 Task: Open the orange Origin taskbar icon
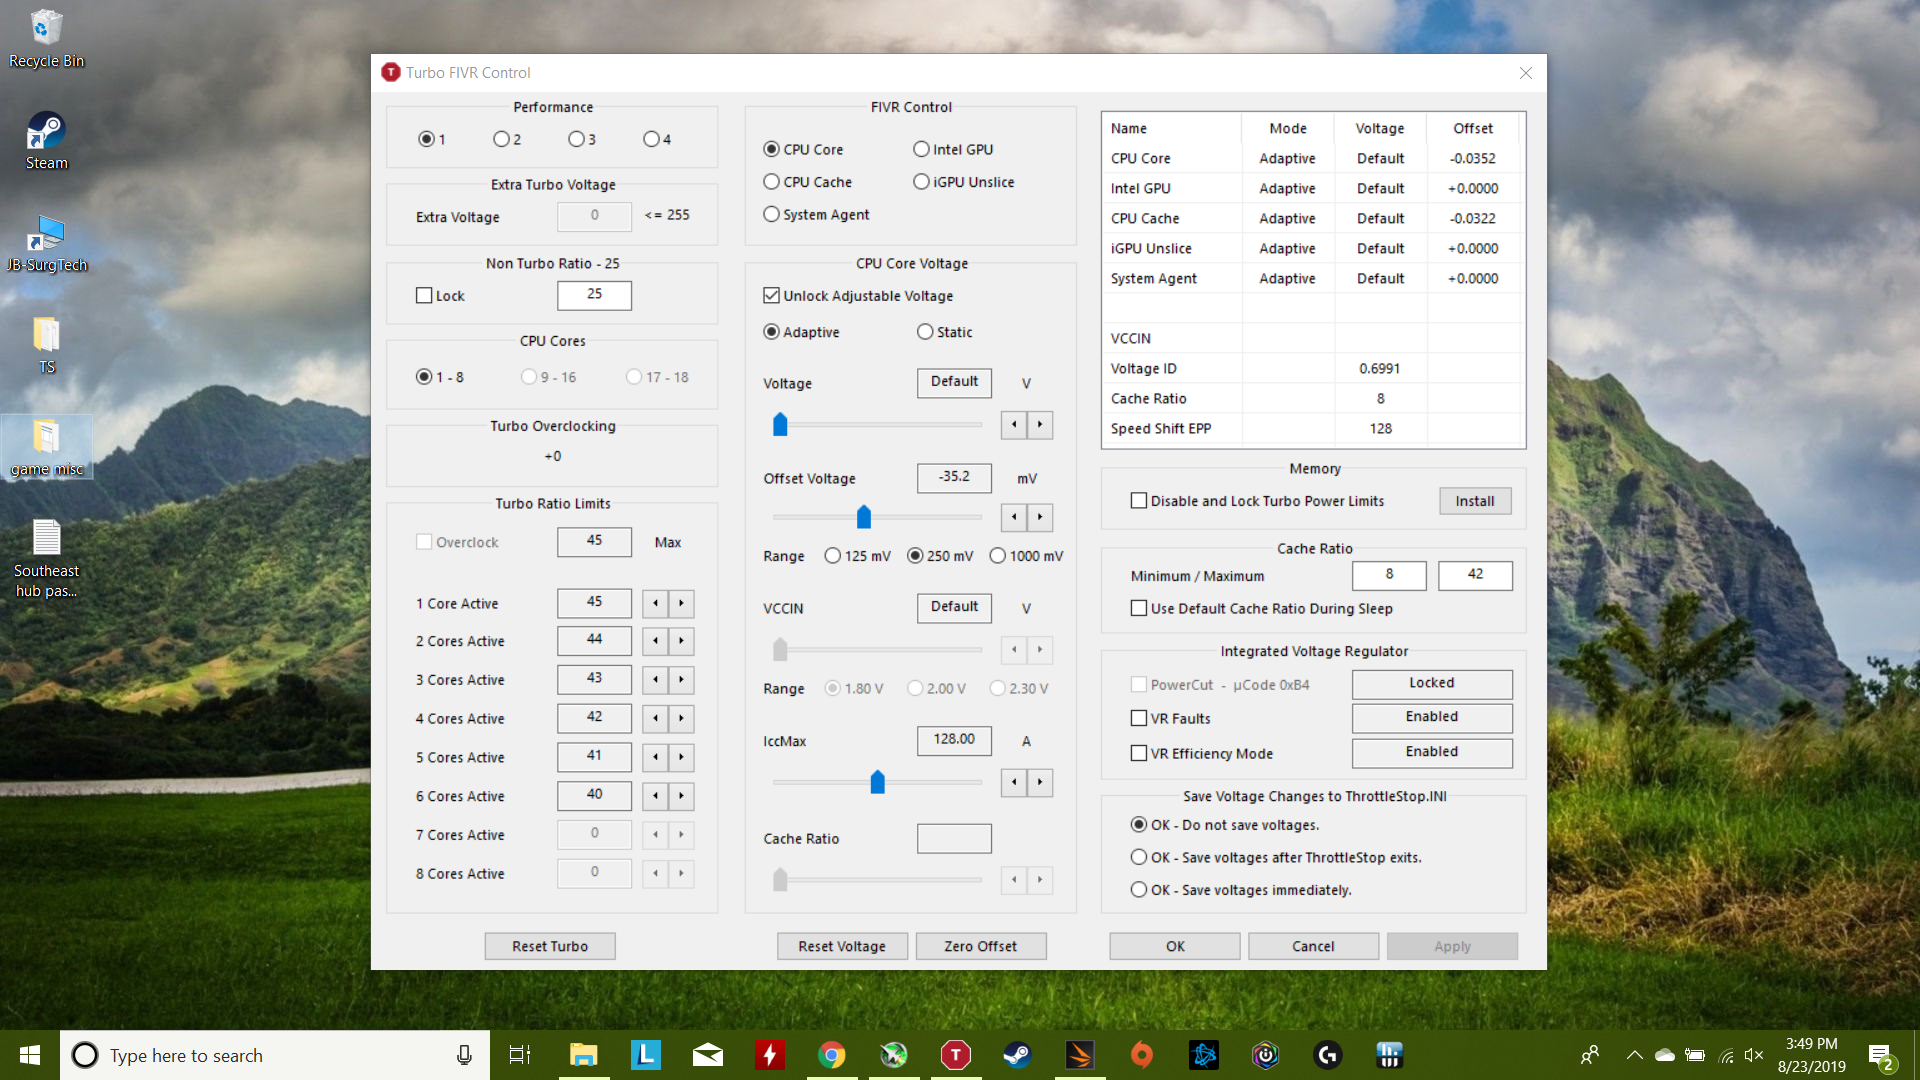[x=1141, y=1055]
